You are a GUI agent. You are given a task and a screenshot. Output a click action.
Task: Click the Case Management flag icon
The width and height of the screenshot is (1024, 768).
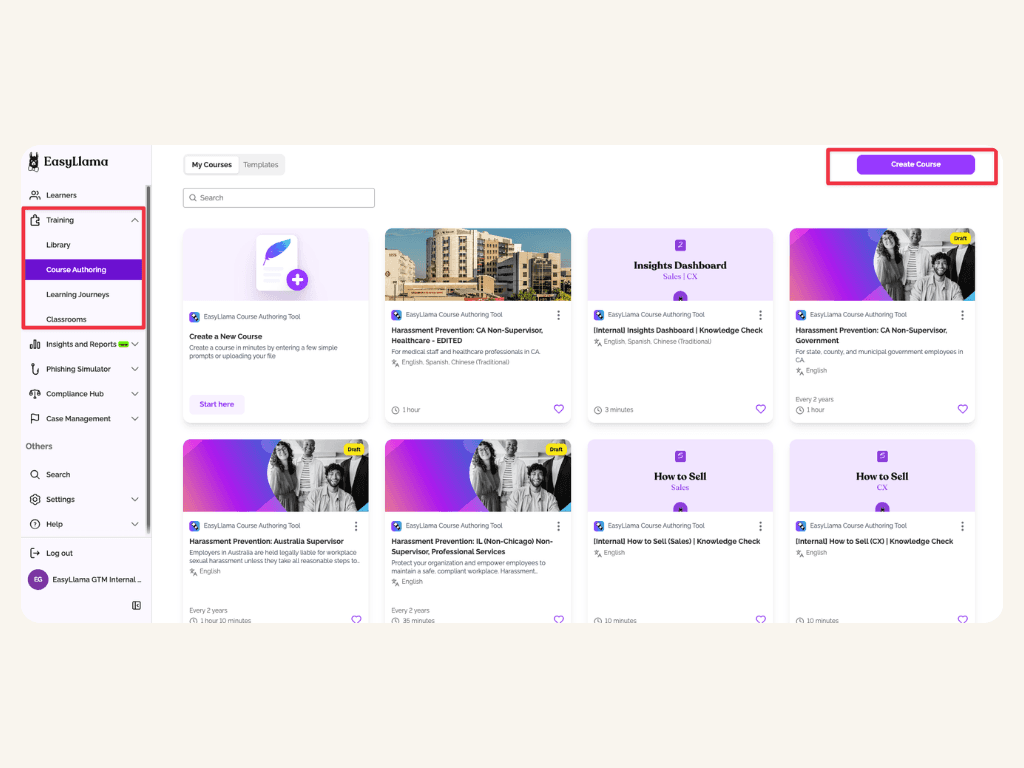[x=35, y=419]
